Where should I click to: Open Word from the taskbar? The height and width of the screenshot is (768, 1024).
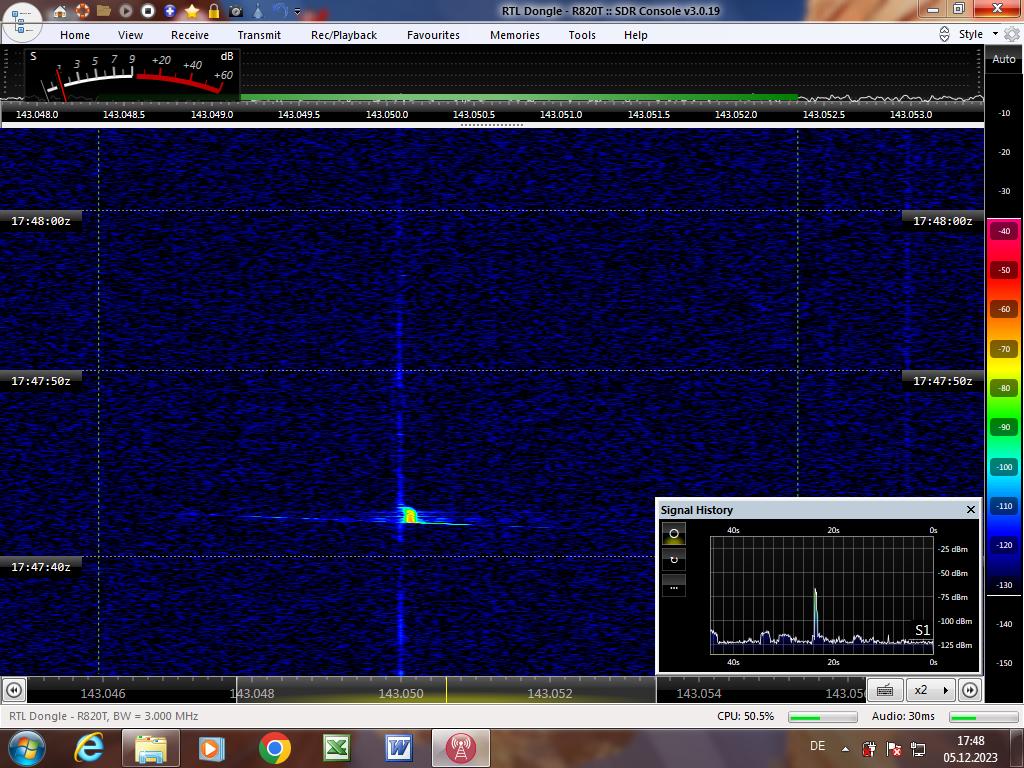coord(399,748)
